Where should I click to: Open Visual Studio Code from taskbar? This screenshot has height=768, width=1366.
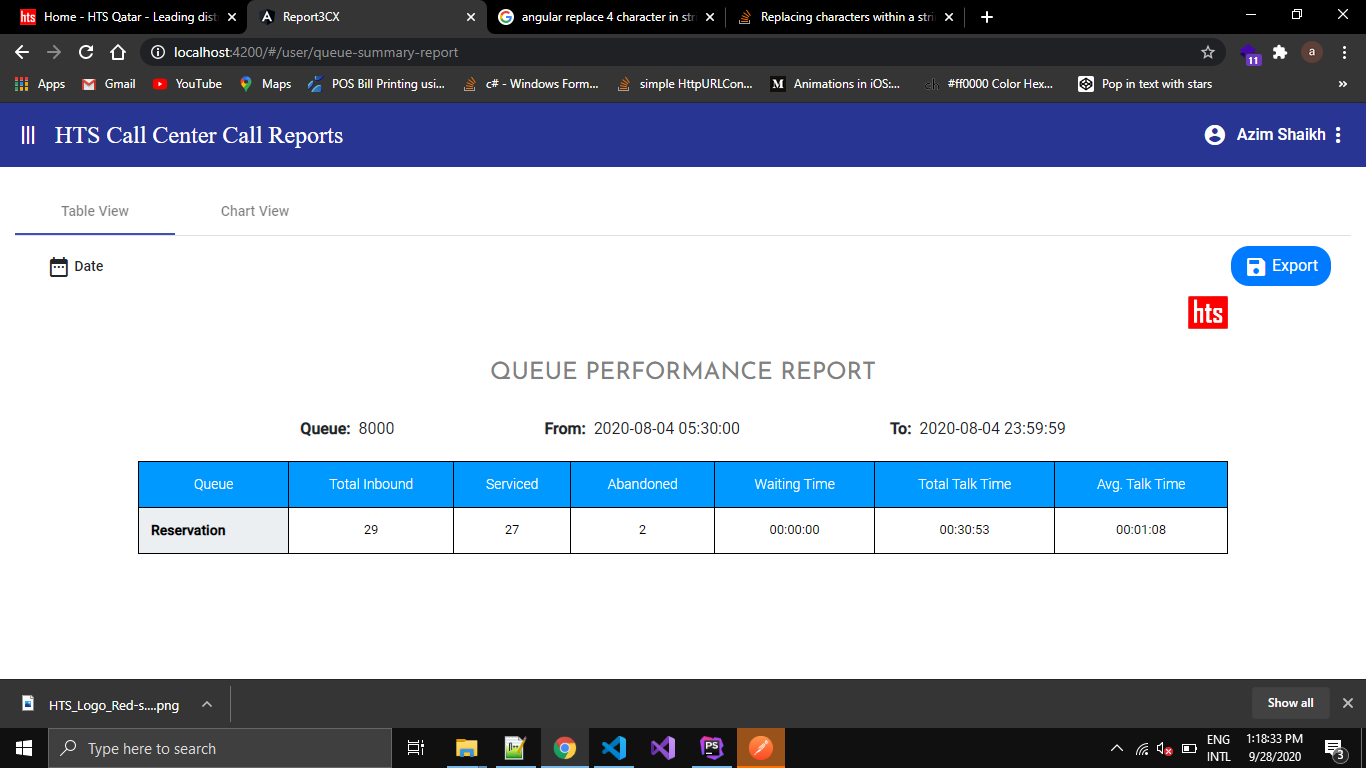pos(613,748)
